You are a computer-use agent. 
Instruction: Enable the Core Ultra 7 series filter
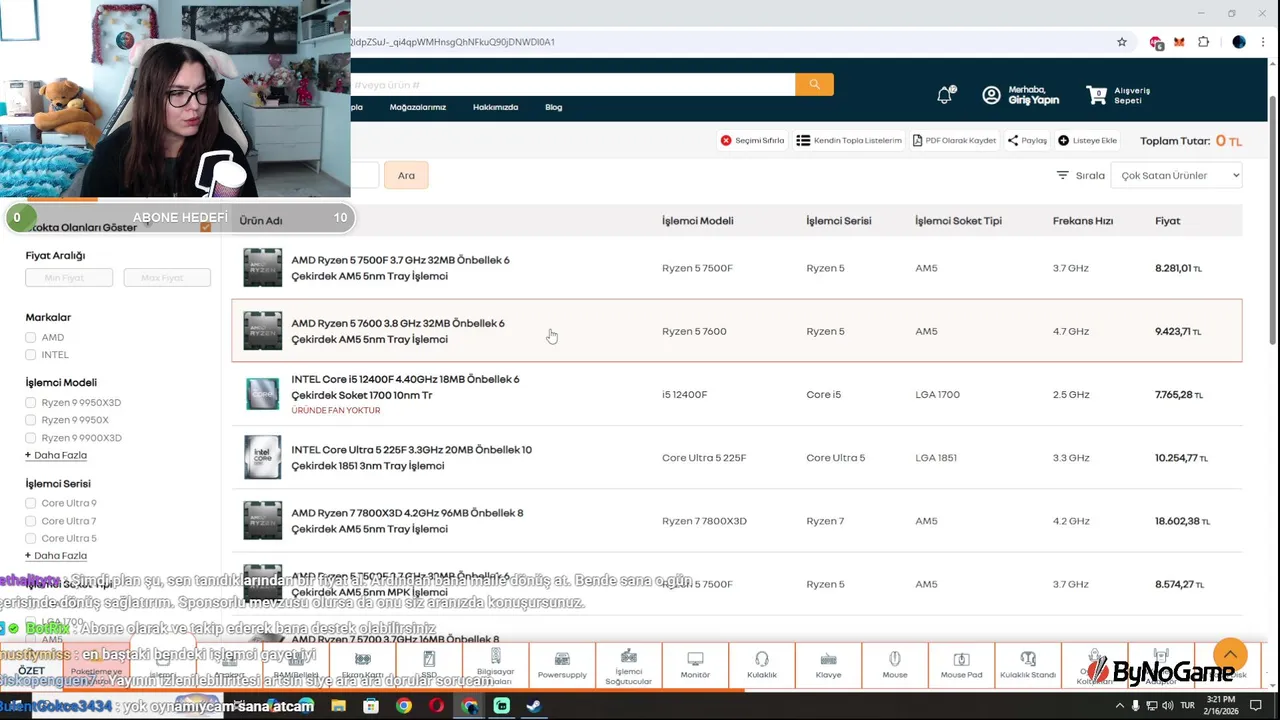[x=30, y=521]
